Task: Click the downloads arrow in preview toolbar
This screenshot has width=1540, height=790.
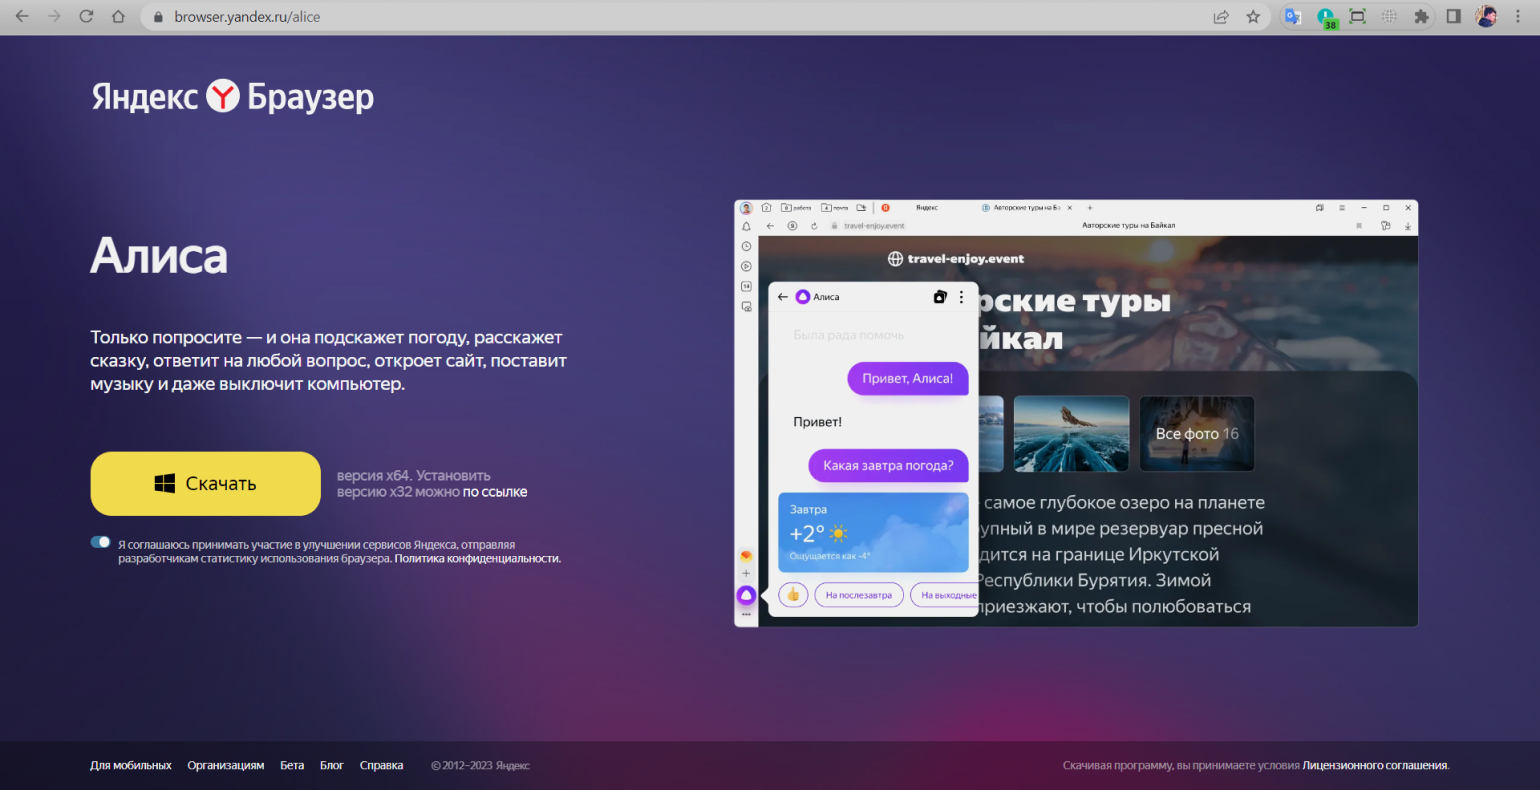Action: tap(1407, 226)
